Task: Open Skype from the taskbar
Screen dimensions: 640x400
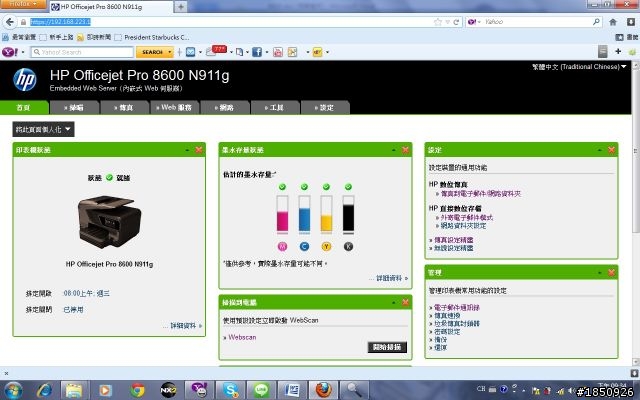Action: pos(230,390)
